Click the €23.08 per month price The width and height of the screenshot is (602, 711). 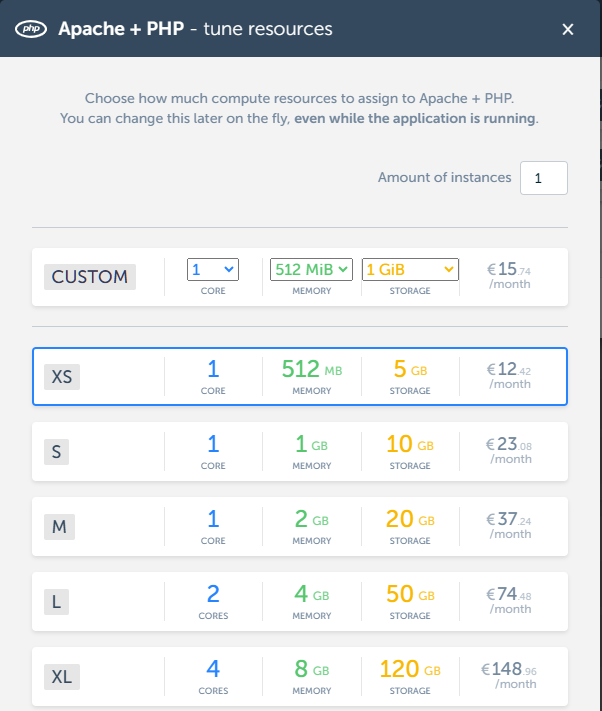tap(509, 451)
